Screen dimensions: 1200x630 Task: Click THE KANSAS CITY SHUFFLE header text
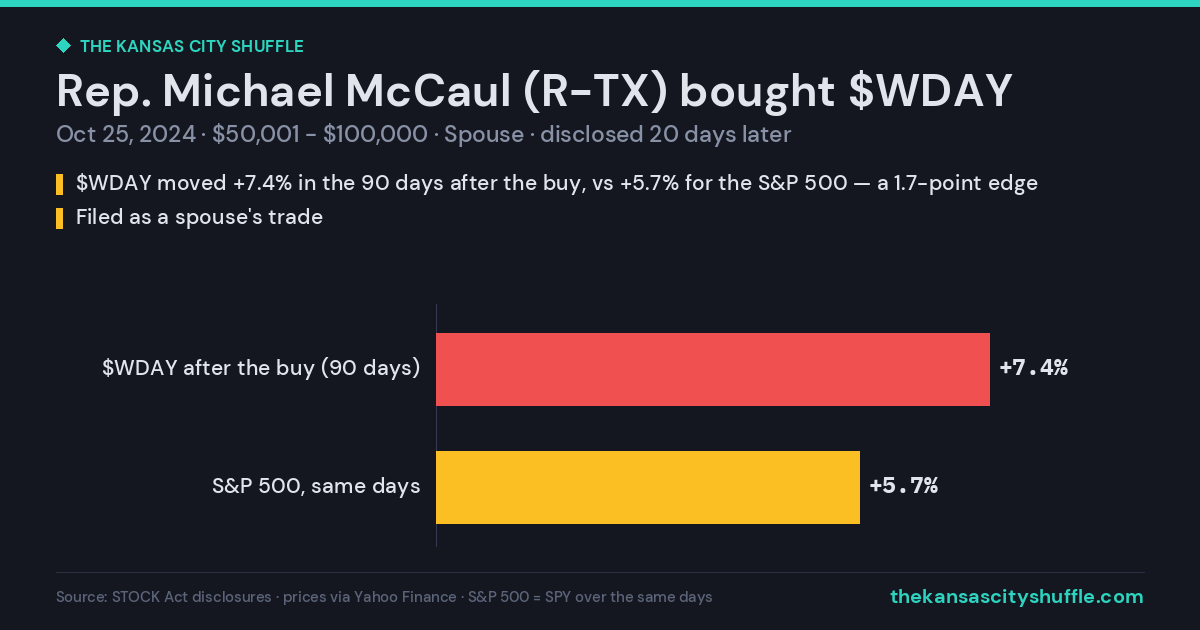191,46
